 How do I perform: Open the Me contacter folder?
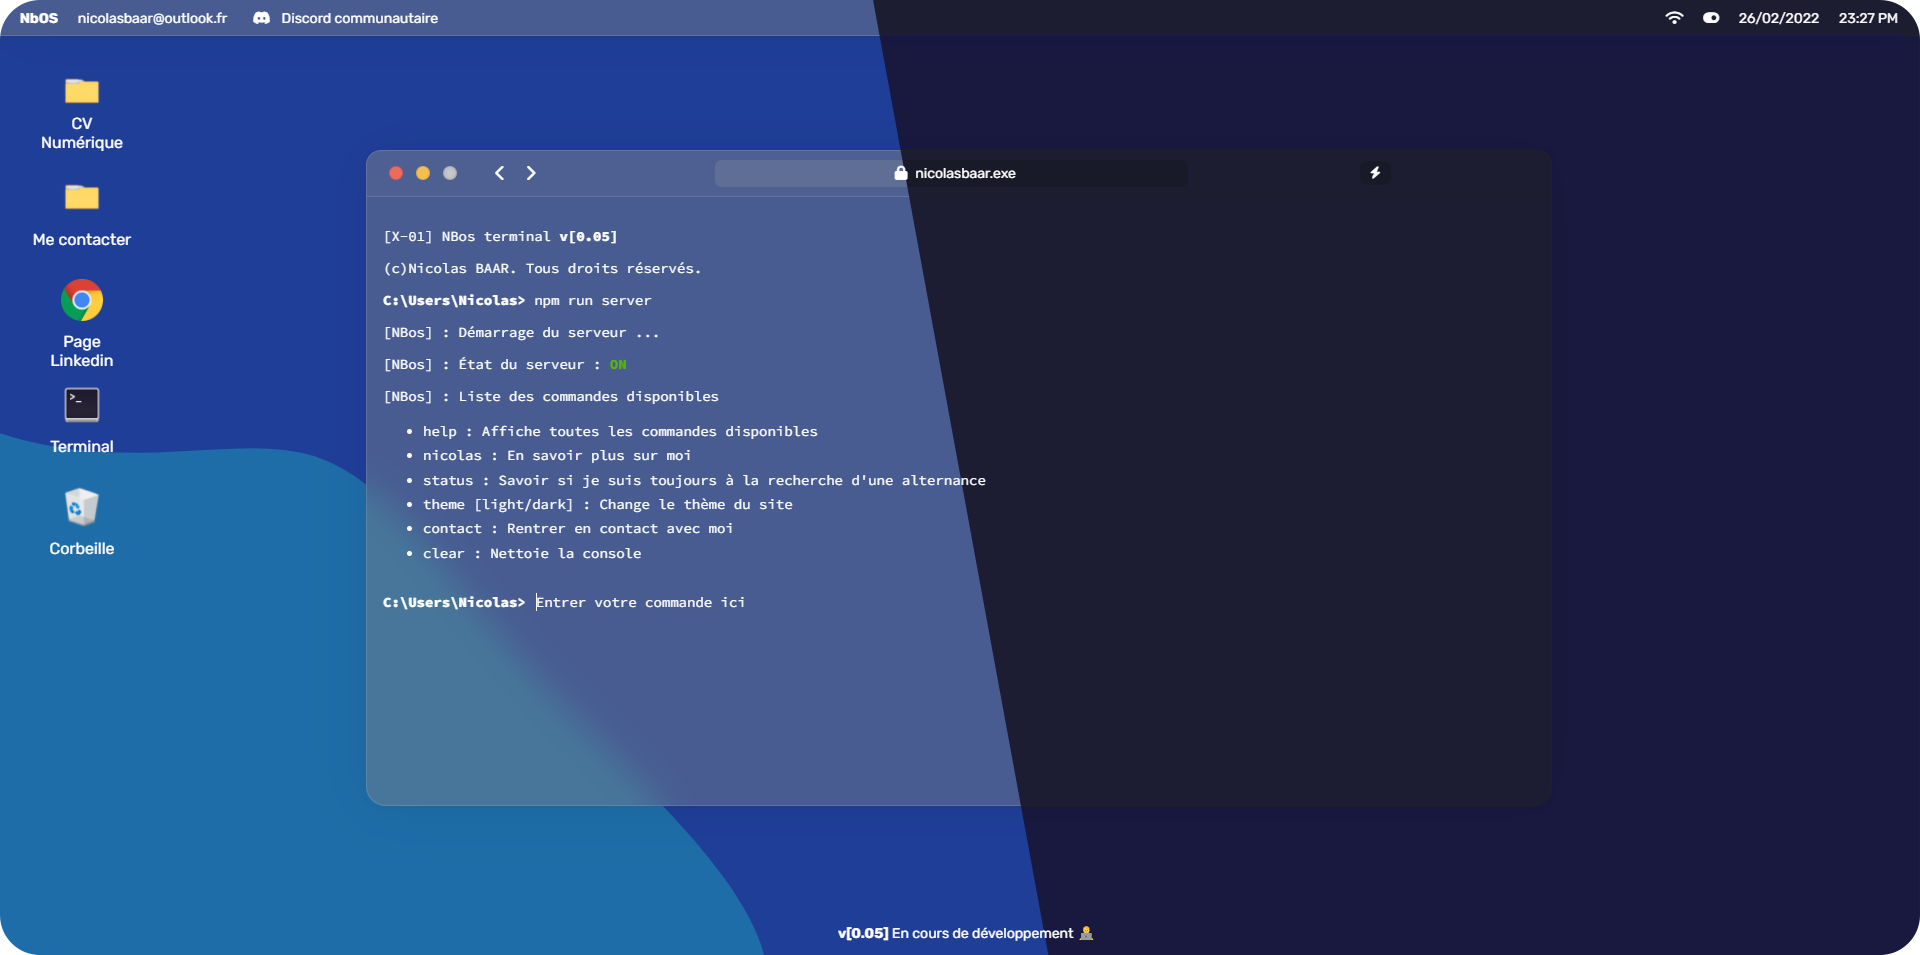(82, 198)
